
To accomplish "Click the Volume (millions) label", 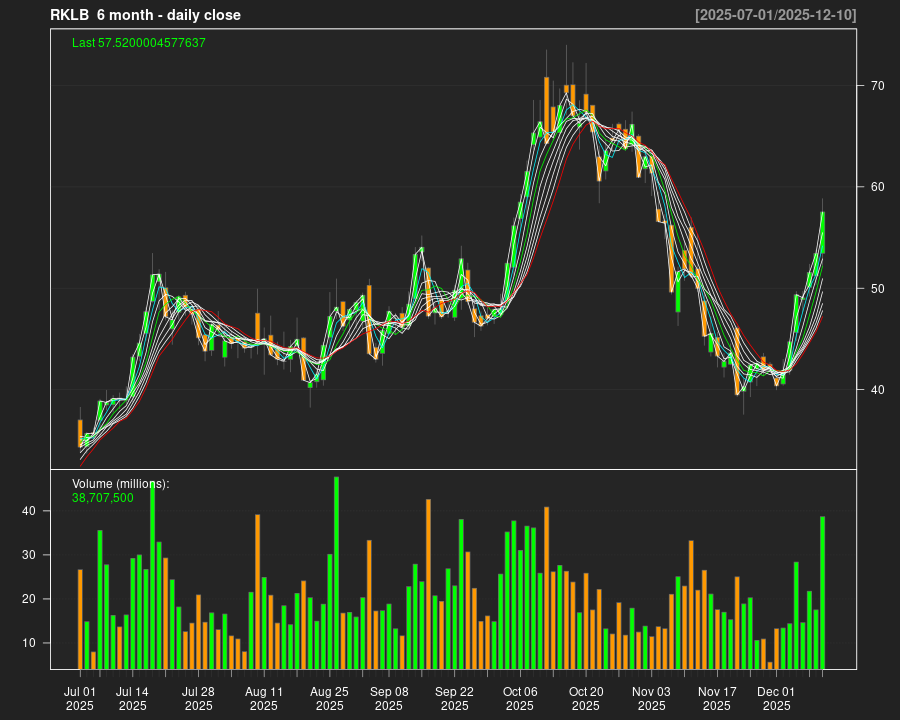I will (x=121, y=484).
